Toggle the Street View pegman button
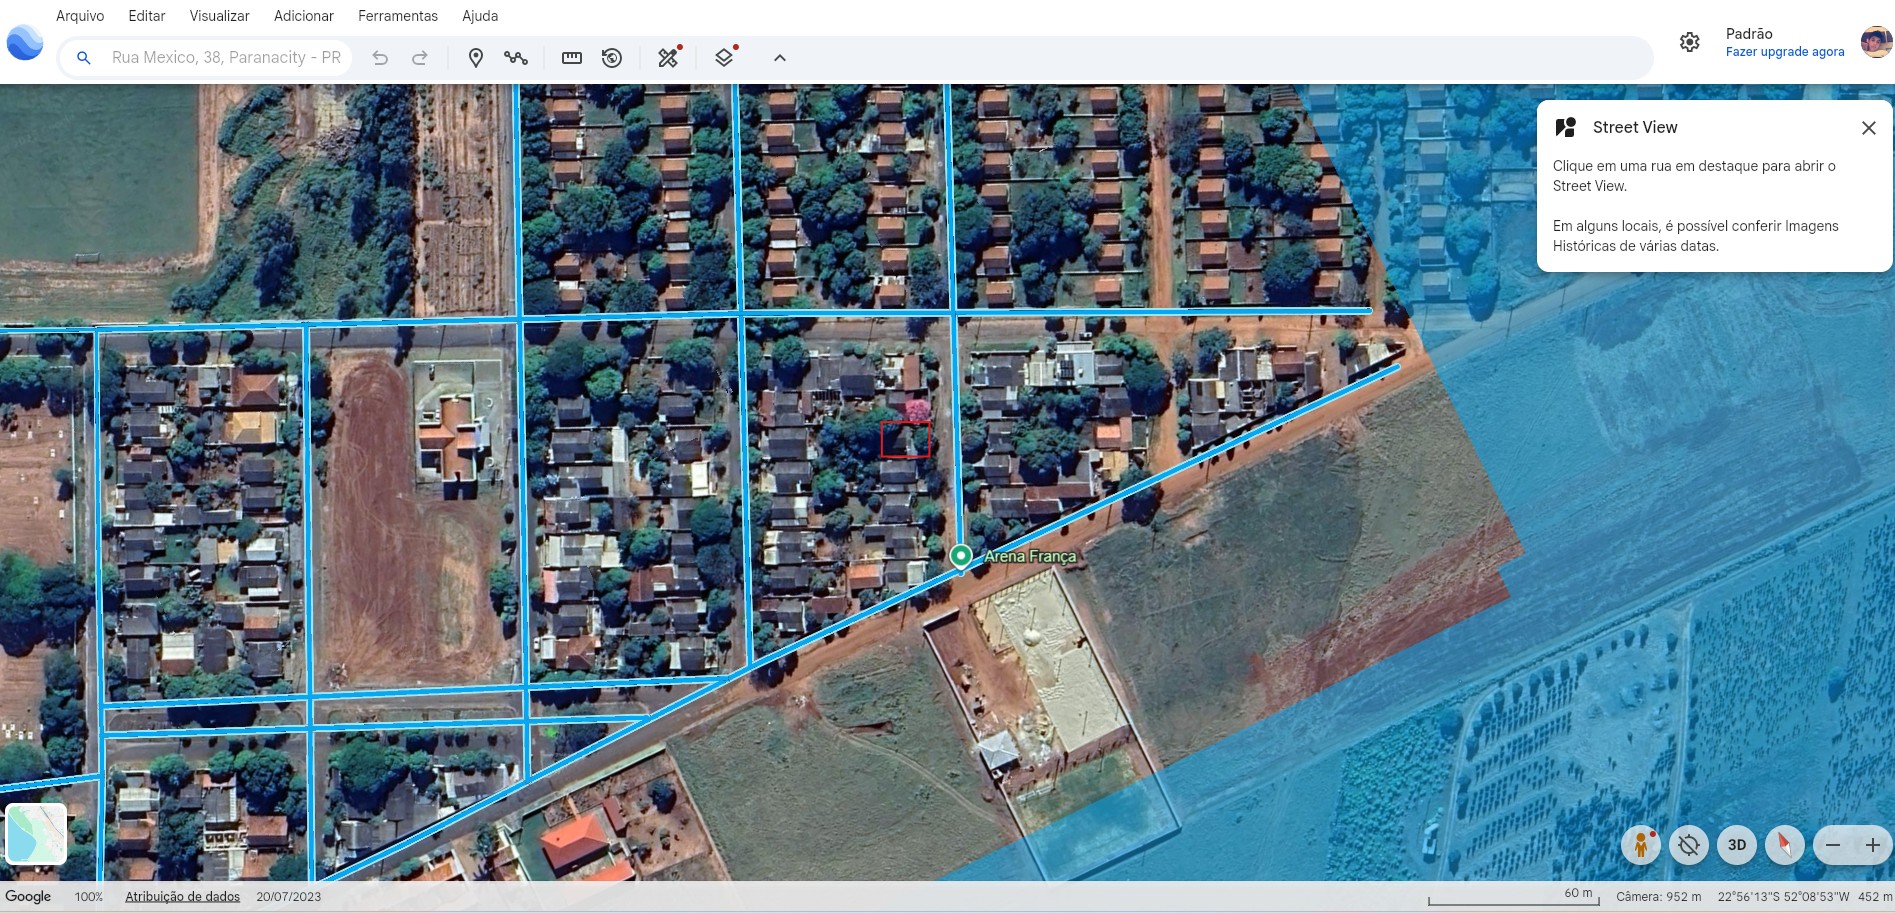Image resolution: width=1895 pixels, height=913 pixels. [x=1640, y=845]
